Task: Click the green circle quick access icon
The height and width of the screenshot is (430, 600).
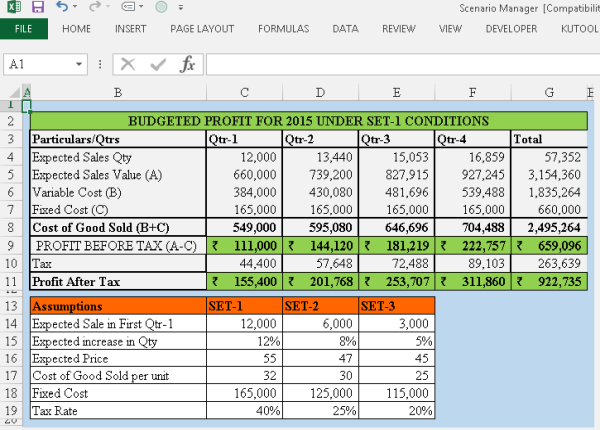Action: pyautogui.click(x=160, y=7)
